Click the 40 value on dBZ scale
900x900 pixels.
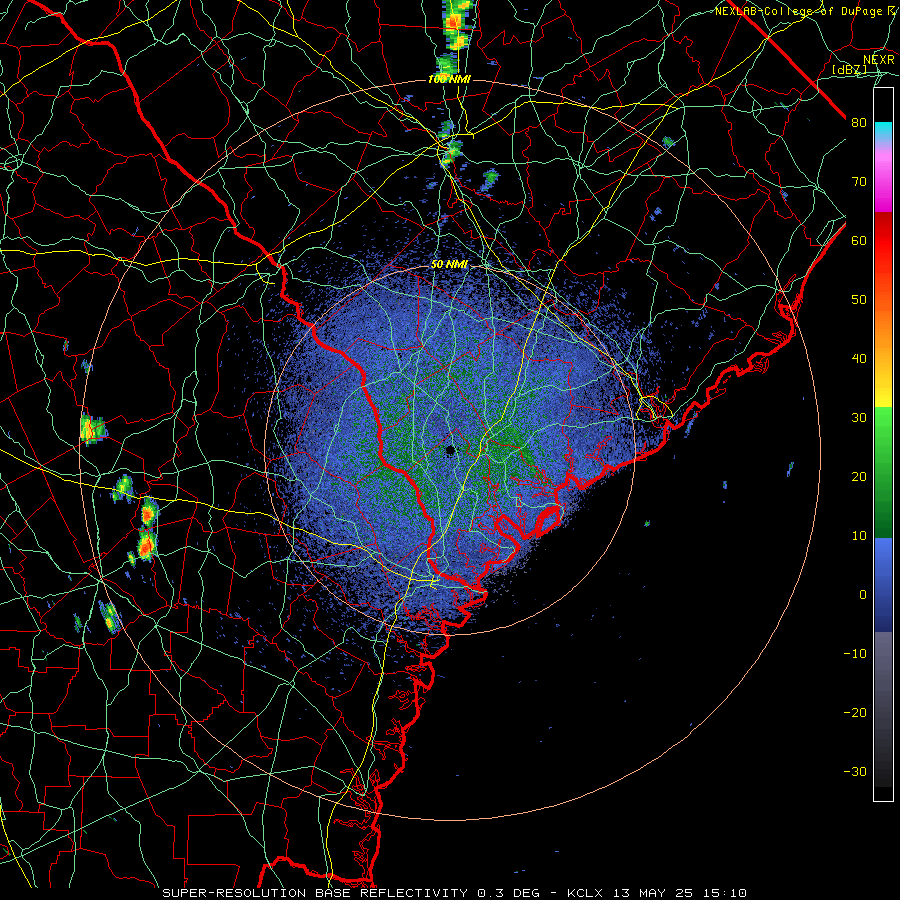[859, 359]
